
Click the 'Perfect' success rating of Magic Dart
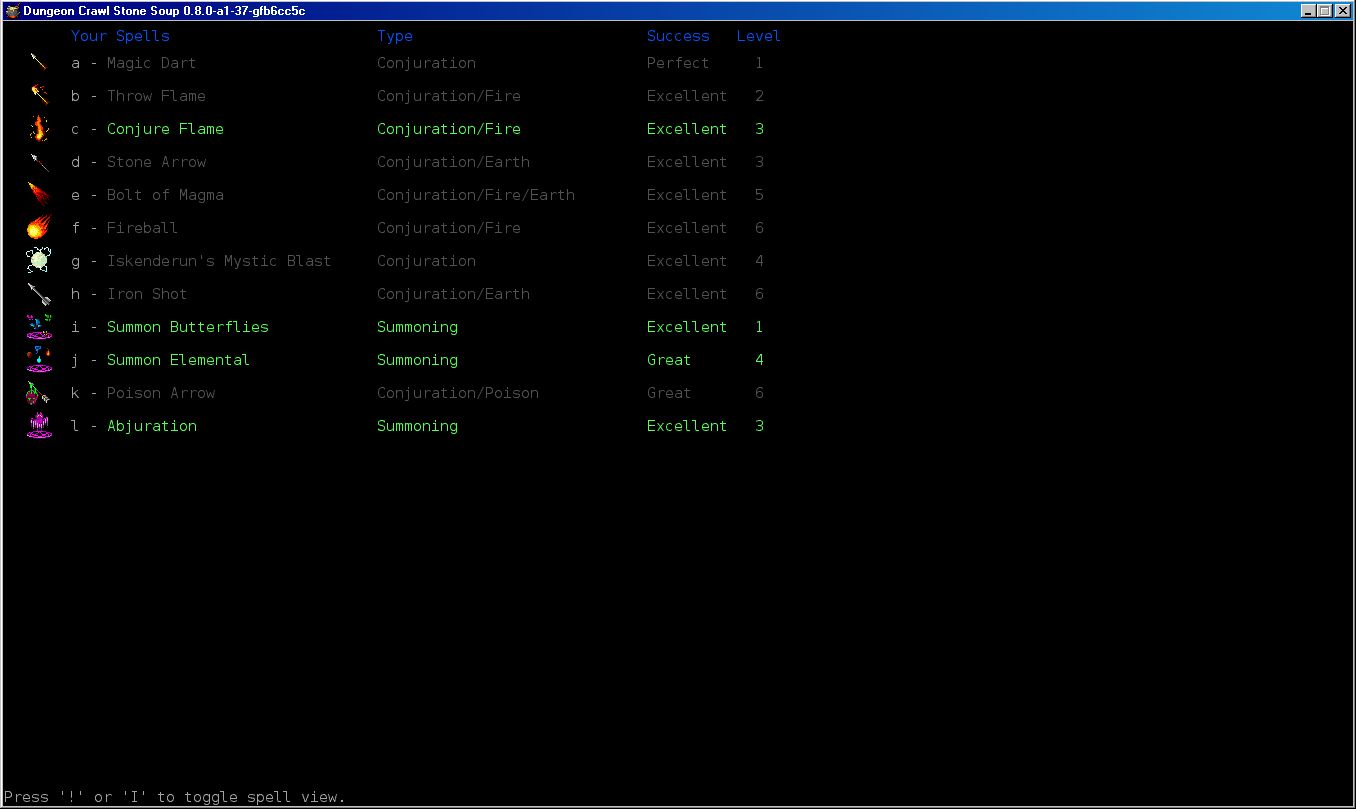point(678,63)
